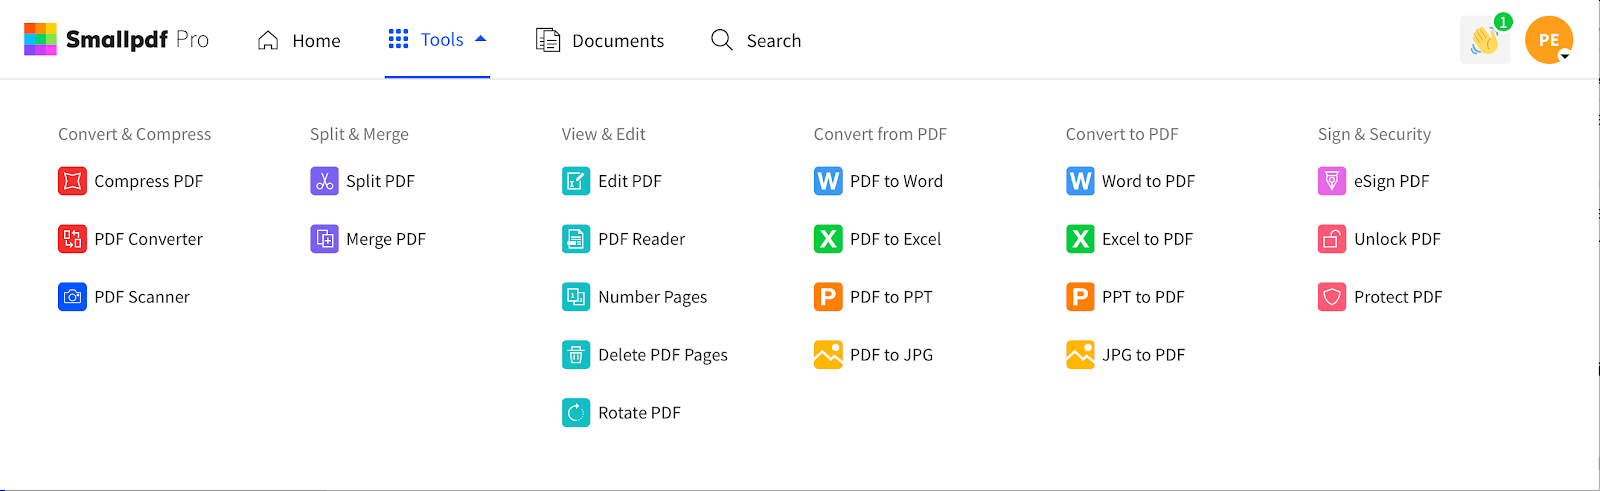Open Unlock PDF text link

tap(1398, 239)
